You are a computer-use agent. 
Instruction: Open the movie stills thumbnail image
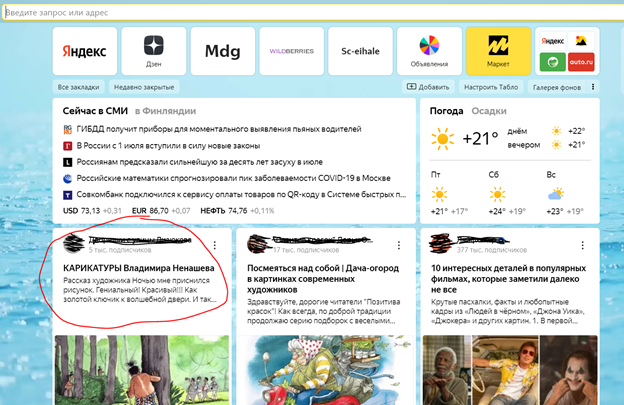click(x=510, y=370)
